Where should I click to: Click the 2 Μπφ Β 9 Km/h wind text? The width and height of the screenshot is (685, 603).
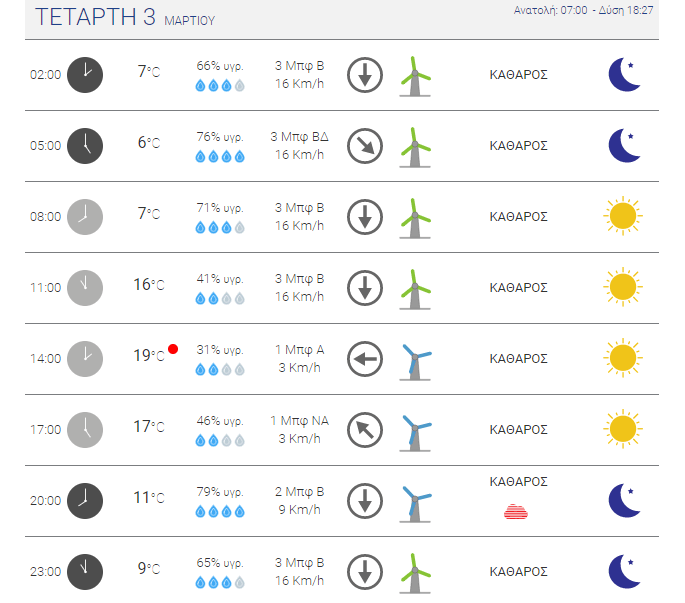click(299, 501)
